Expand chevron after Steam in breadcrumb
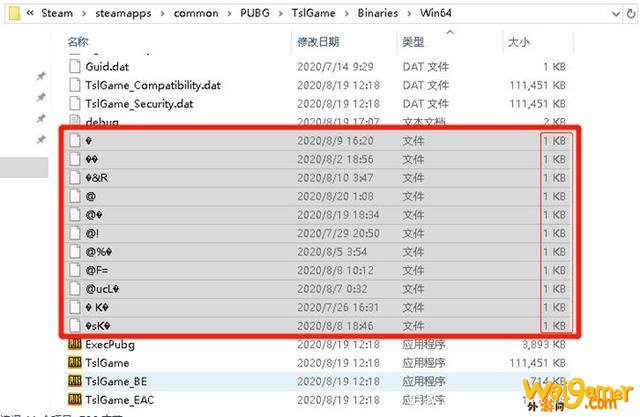This screenshot has width=640, height=417. coord(84,13)
